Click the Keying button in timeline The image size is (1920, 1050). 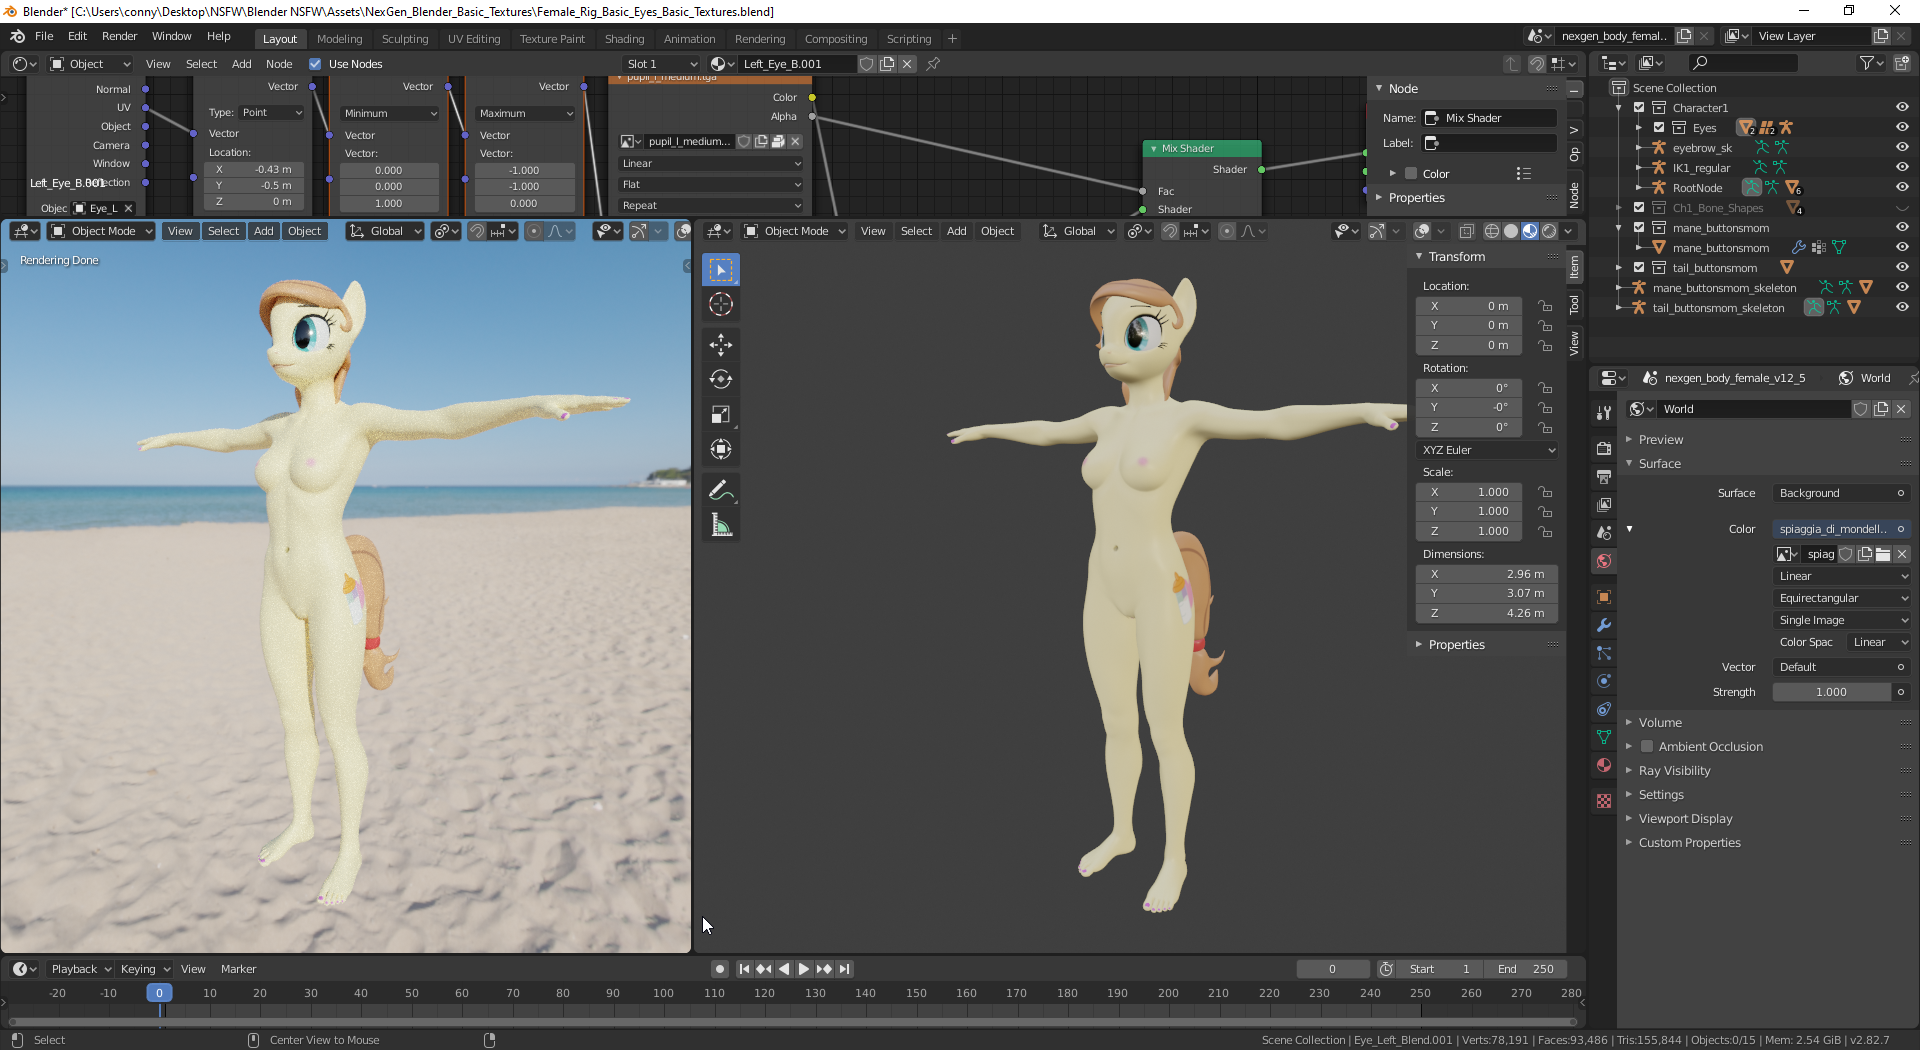pos(145,969)
